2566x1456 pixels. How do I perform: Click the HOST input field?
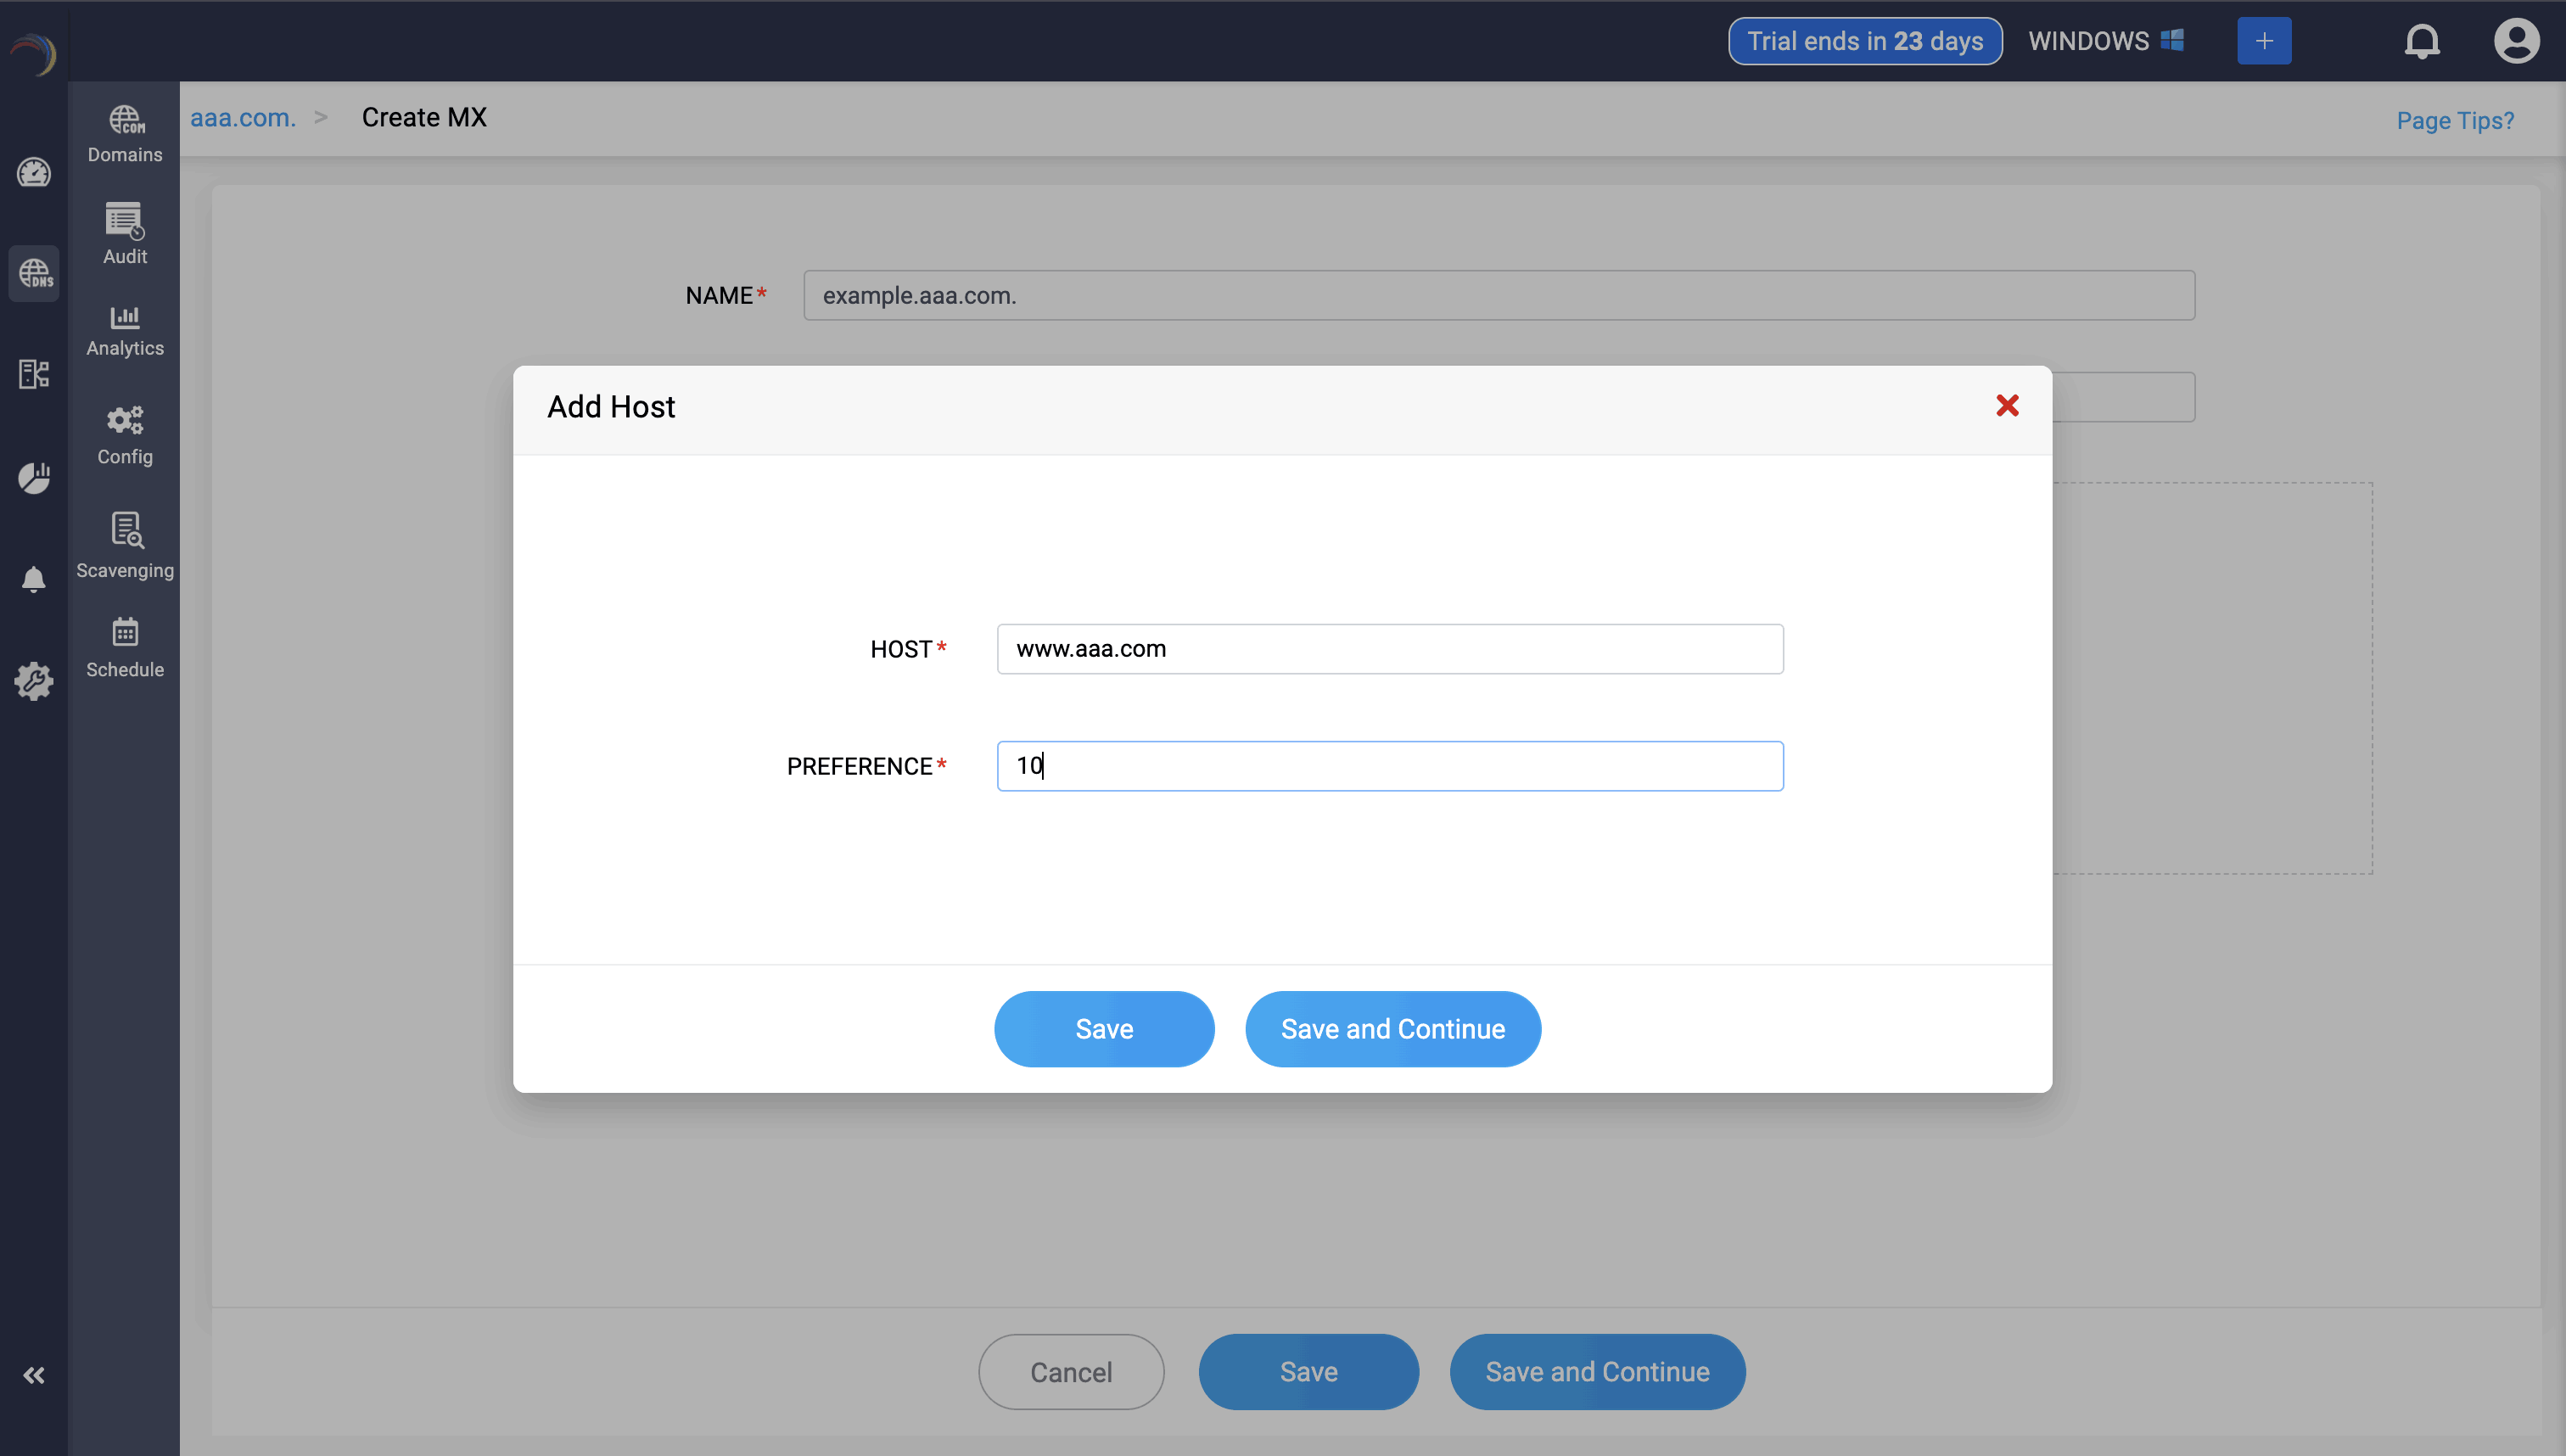click(1389, 649)
